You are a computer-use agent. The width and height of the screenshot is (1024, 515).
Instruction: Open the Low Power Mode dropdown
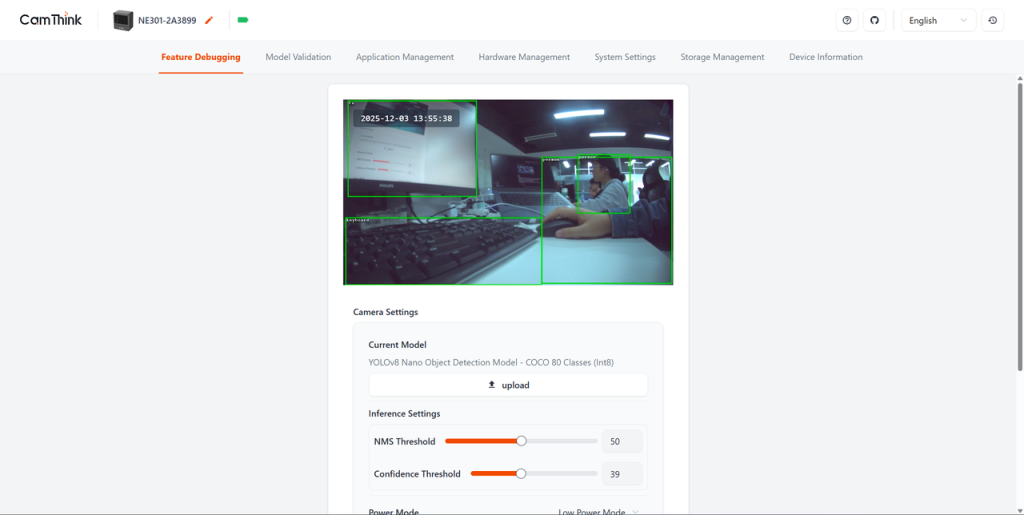[x=598, y=511]
